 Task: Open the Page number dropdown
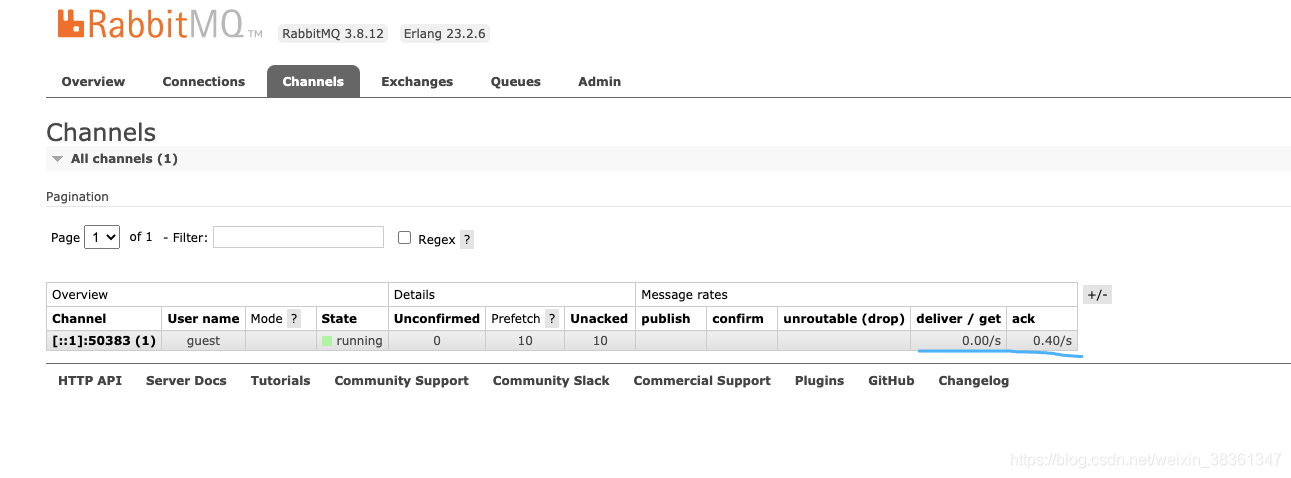pos(102,237)
